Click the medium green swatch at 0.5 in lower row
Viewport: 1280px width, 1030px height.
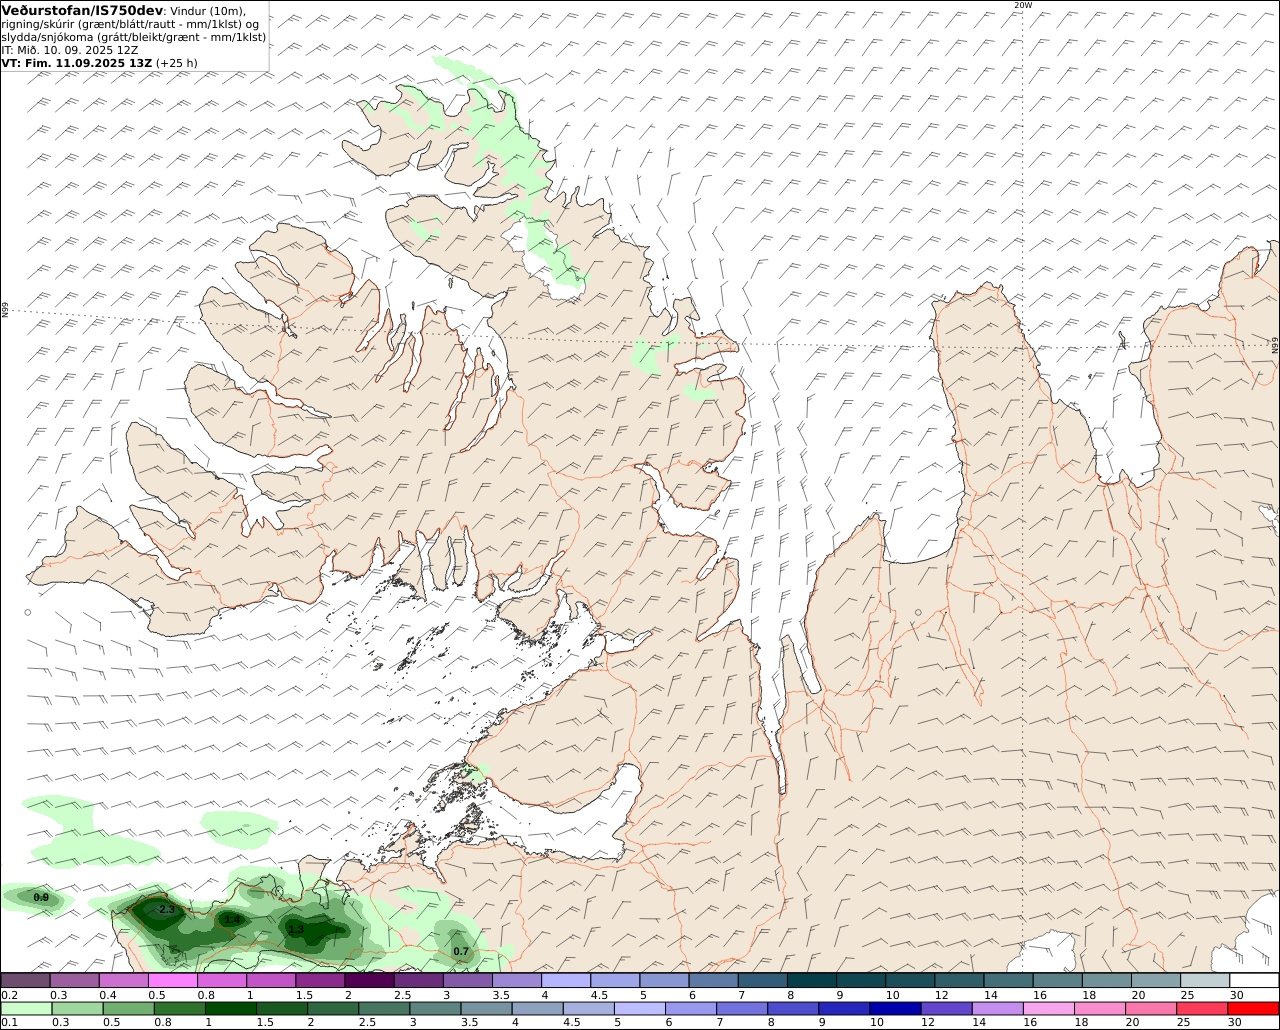coord(128,1008)
